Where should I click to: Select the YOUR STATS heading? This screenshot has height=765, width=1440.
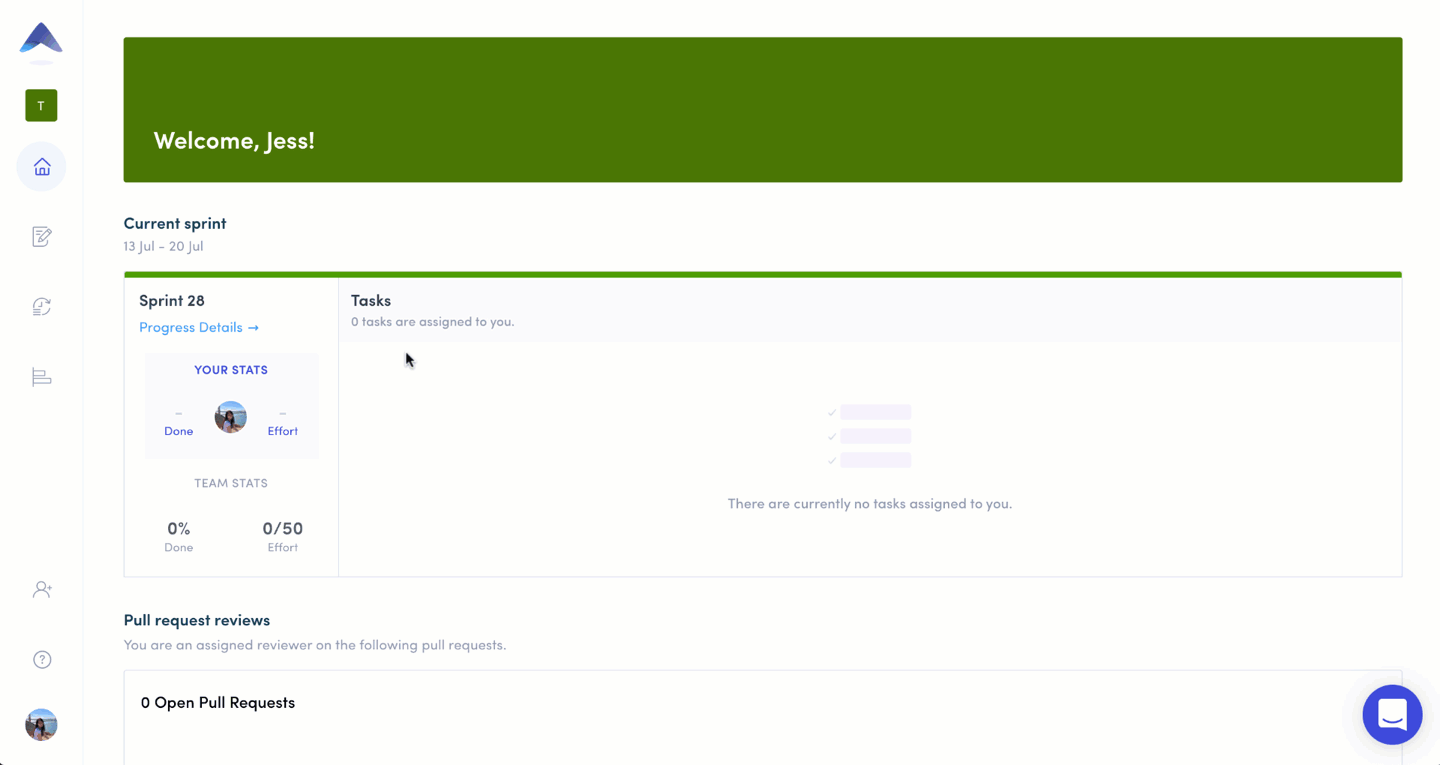tap(231, 370)
